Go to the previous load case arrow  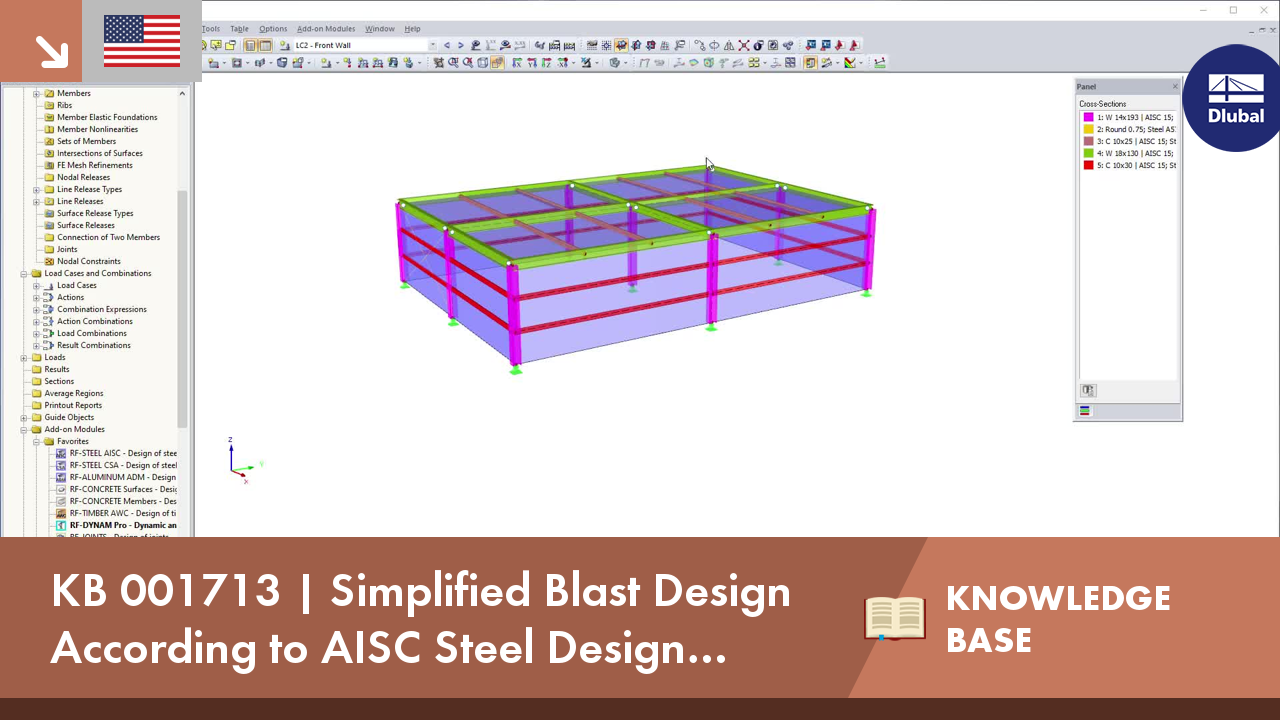pos(447,45)
